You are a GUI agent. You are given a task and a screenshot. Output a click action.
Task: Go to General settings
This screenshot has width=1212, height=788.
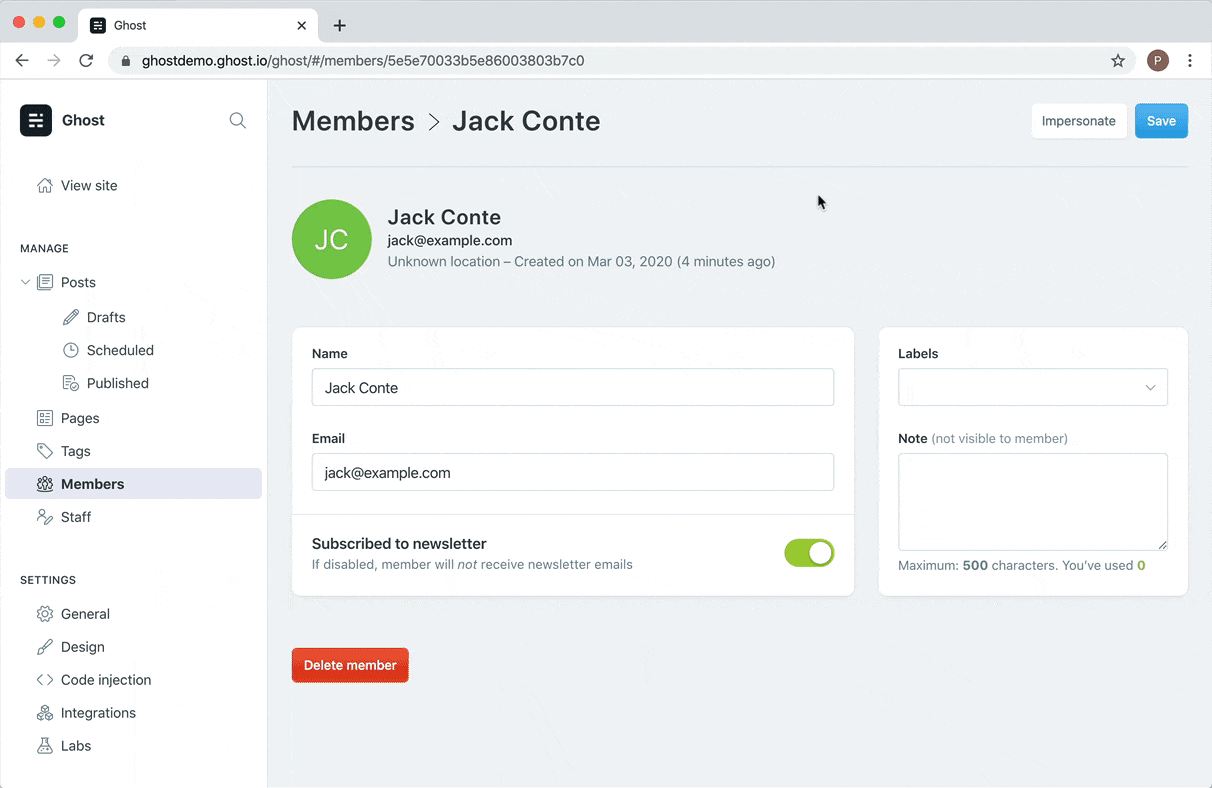pyautogui.click(x=85, y=614)
